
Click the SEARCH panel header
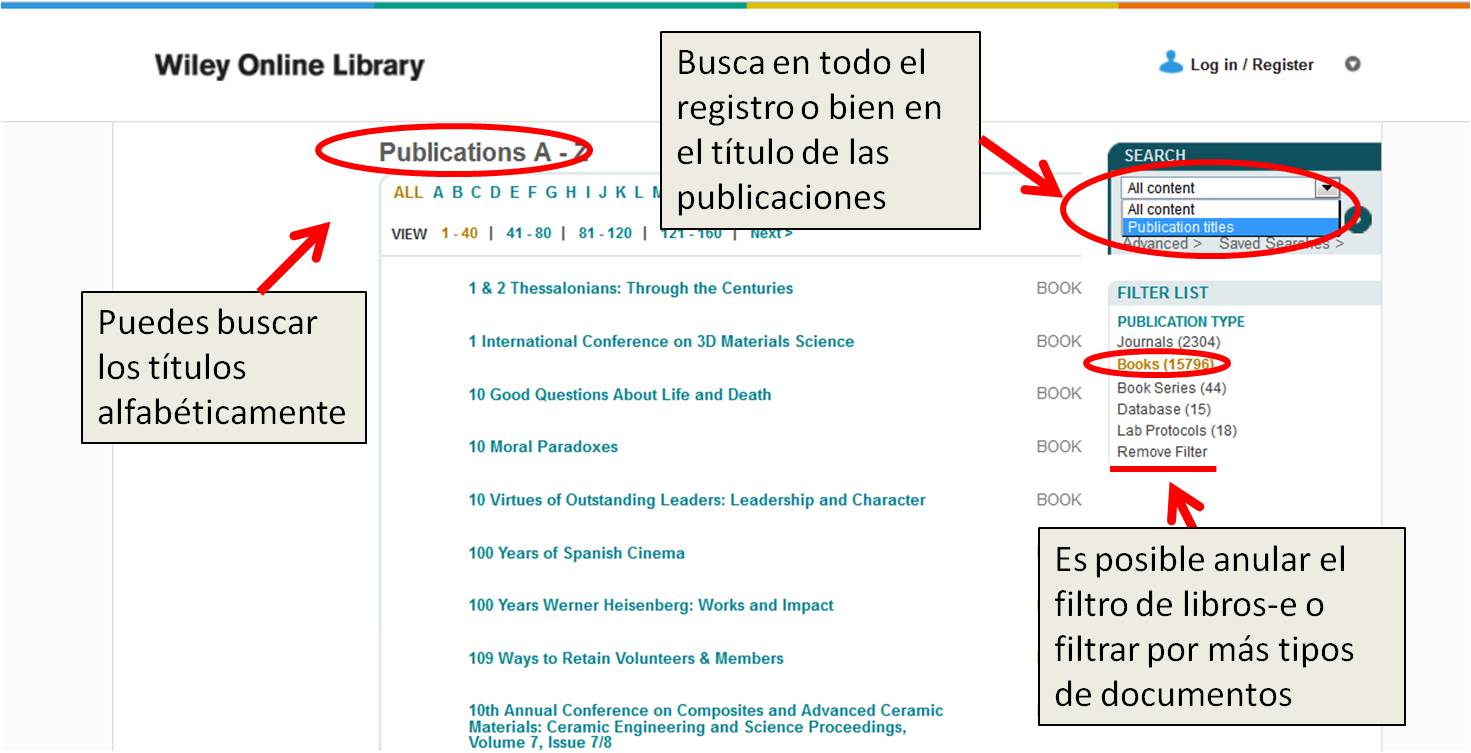click(x=1244, y=156)
